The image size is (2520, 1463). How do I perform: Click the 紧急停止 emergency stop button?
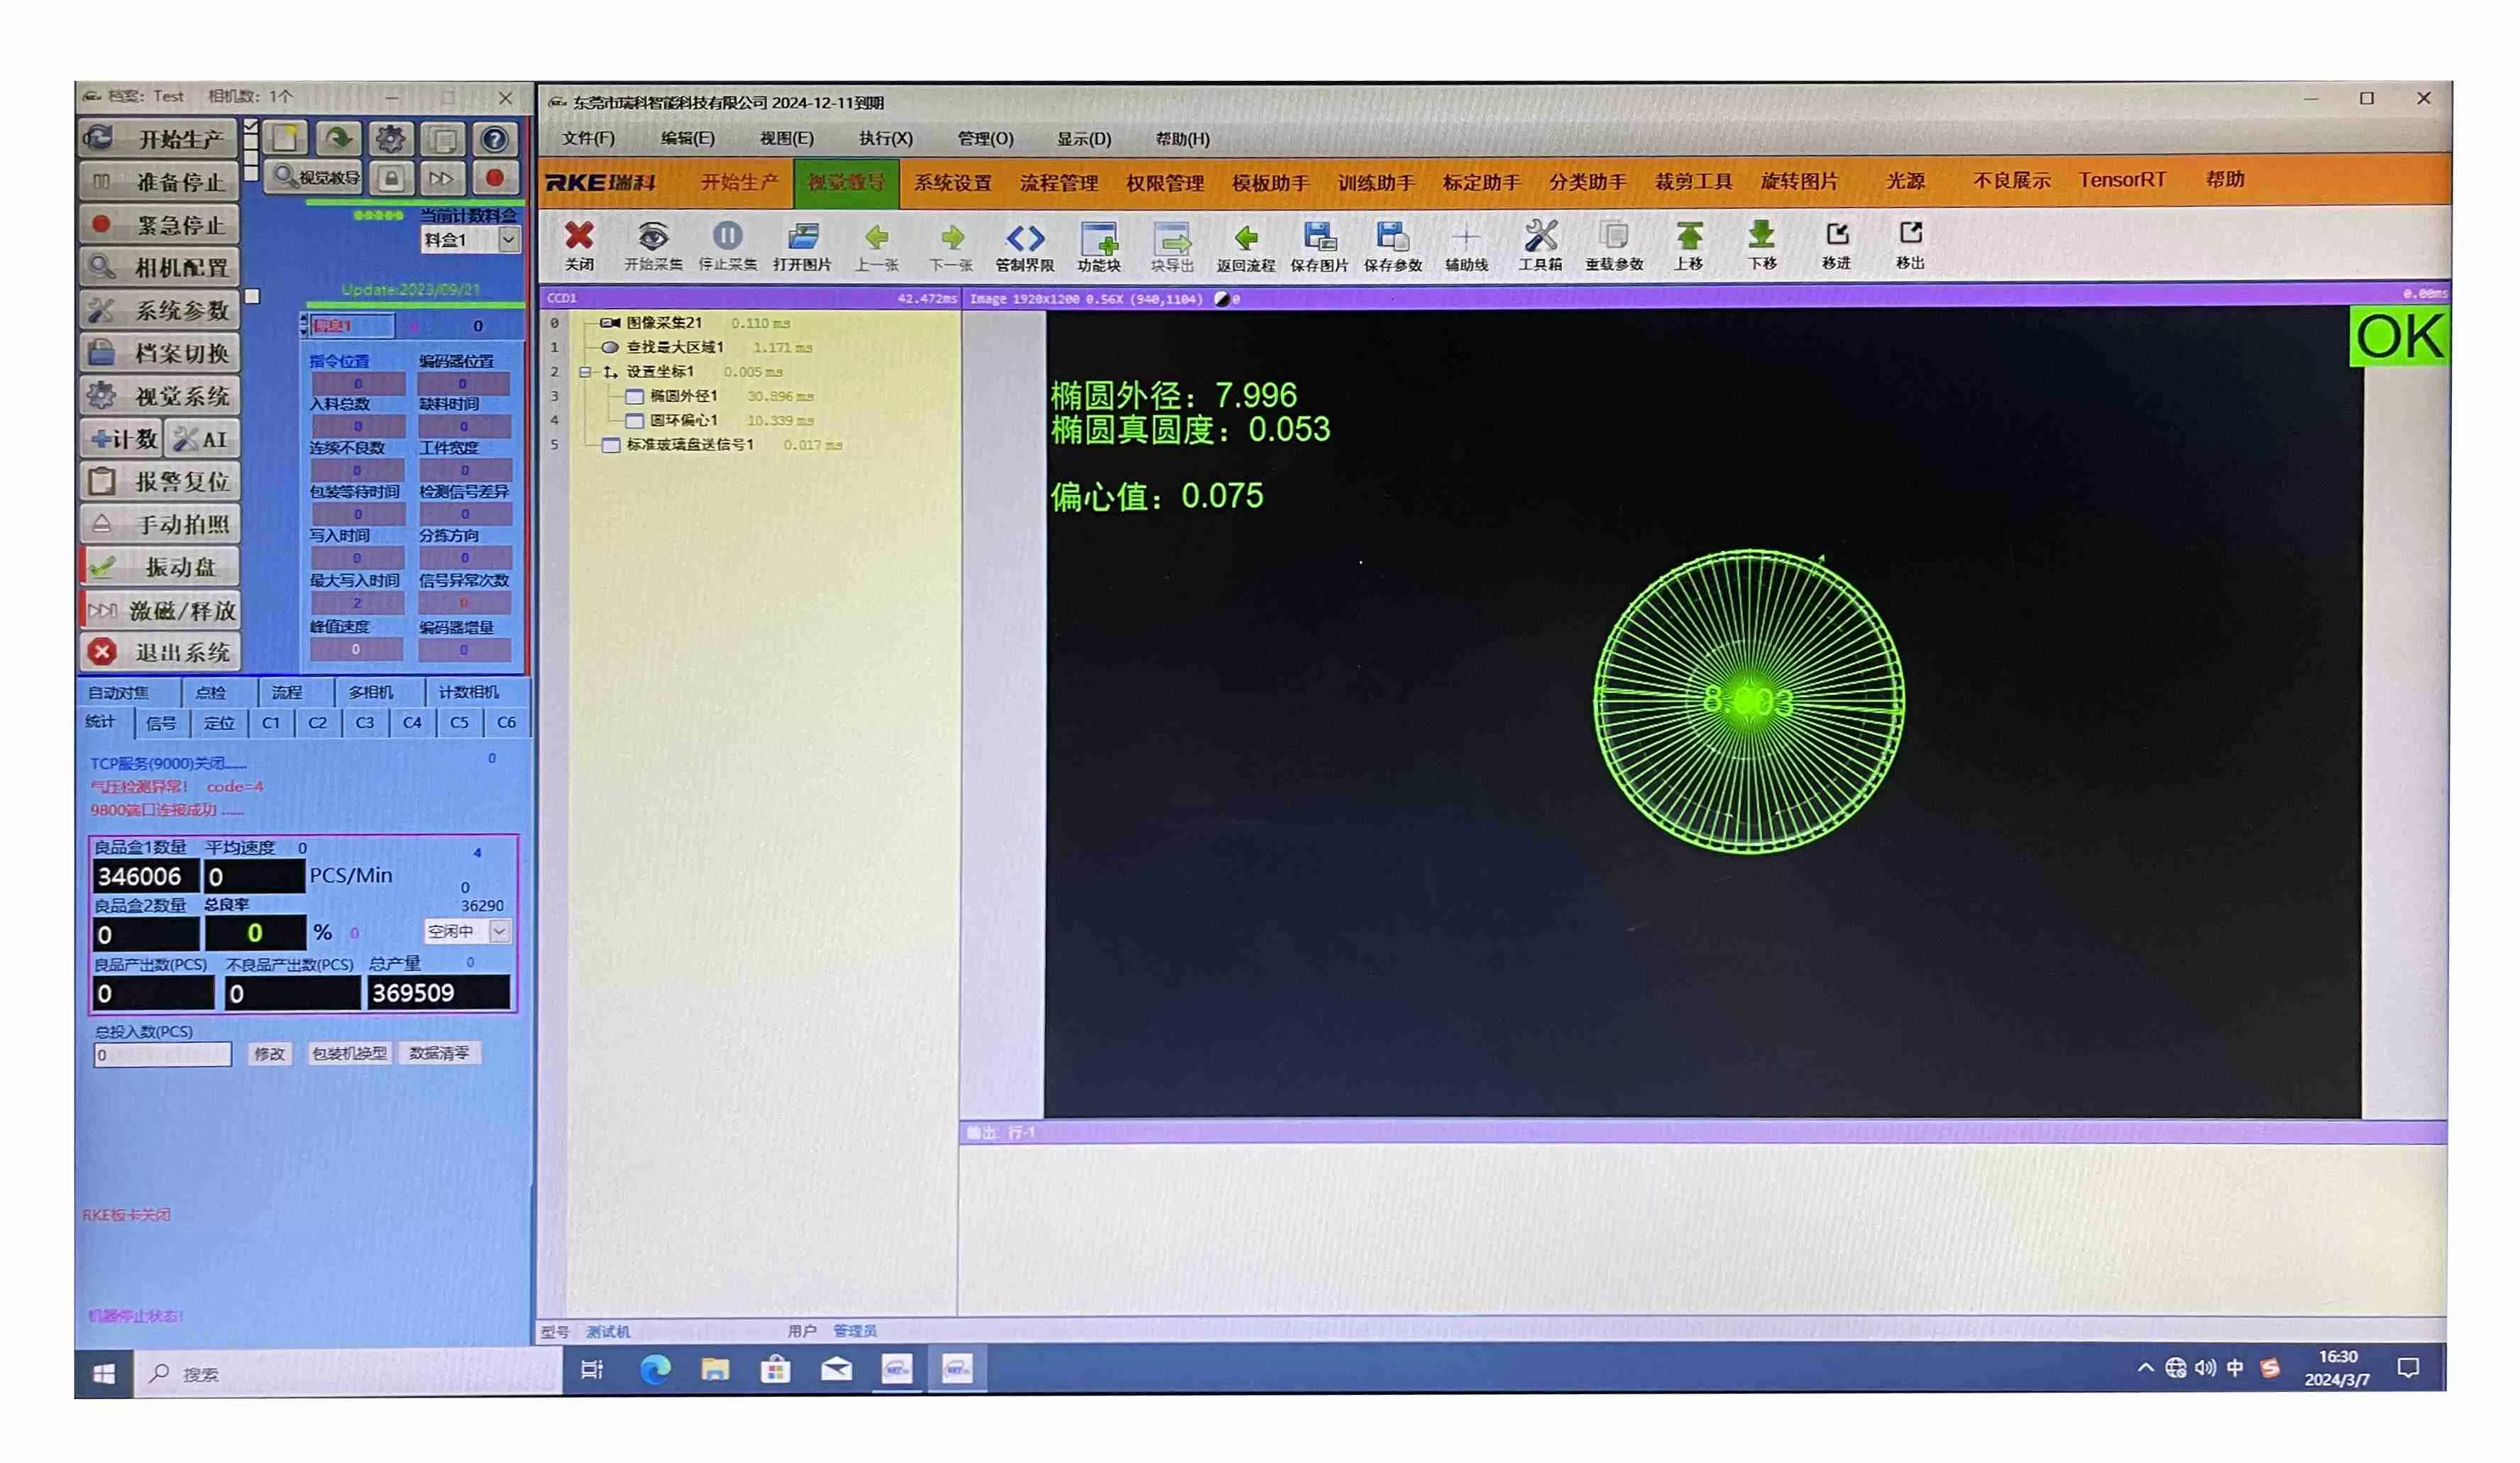pos(160,224)
